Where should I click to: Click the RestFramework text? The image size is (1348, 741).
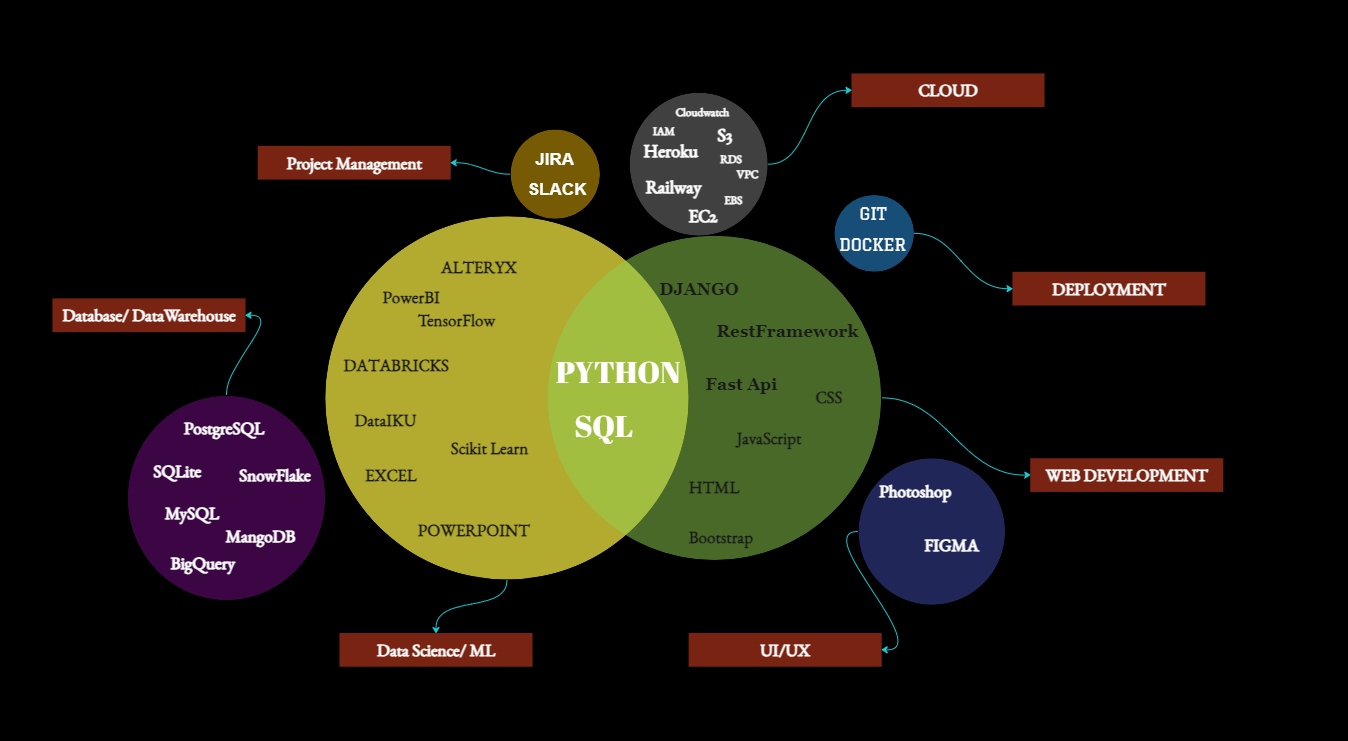pyautogui.click(x=787, y=331)
